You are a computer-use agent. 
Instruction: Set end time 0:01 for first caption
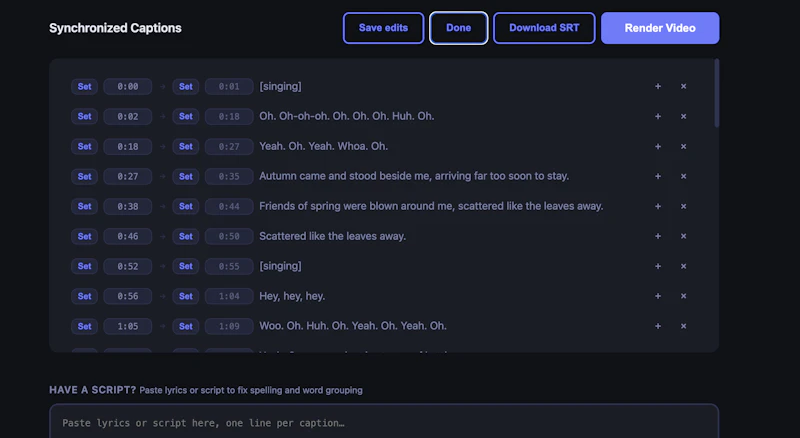click(x=186, y=86)
